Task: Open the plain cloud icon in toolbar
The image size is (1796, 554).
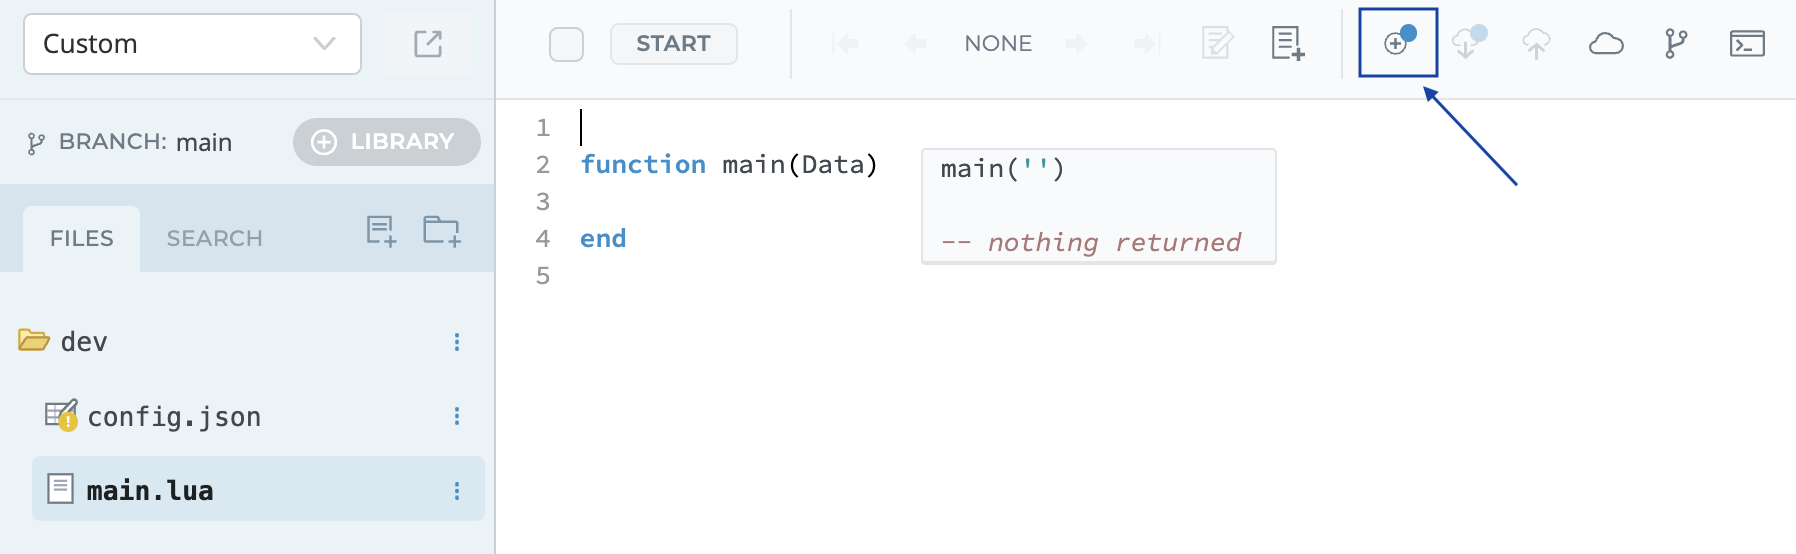Action: pyautogui.click(x=1606, y=43)
